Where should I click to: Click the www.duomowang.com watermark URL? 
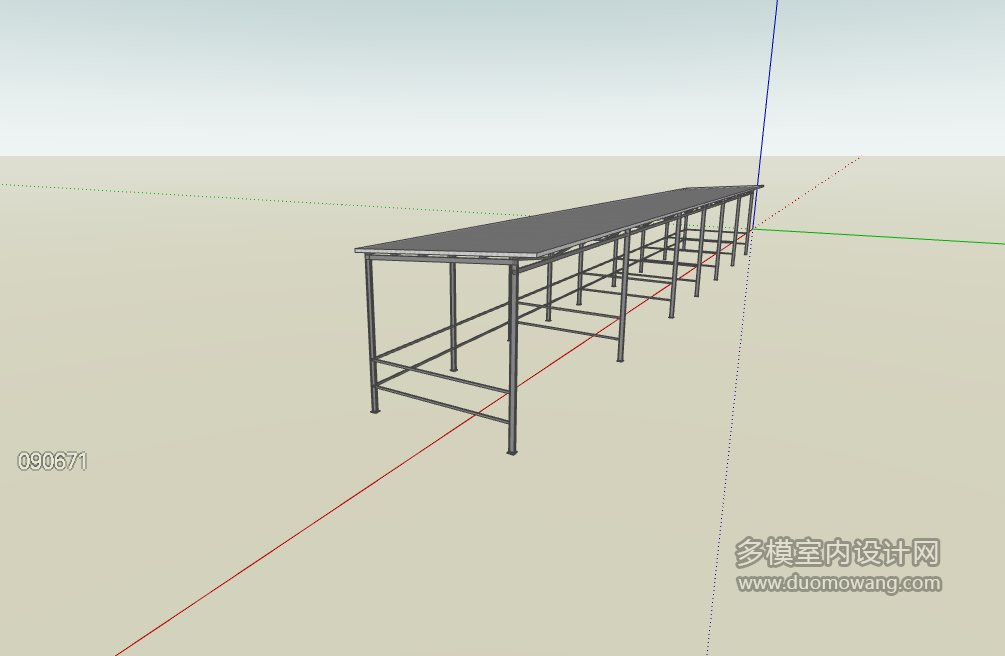(x=839, y=582)
